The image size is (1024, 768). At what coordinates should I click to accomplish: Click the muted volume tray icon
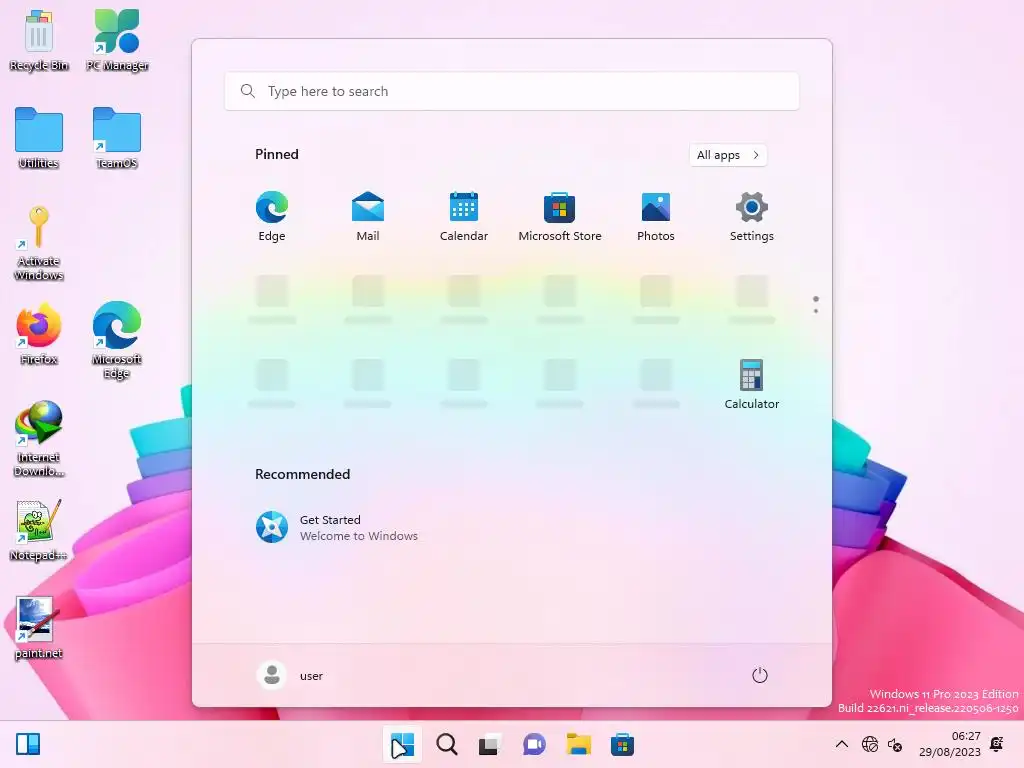click(x=895, y=744)
